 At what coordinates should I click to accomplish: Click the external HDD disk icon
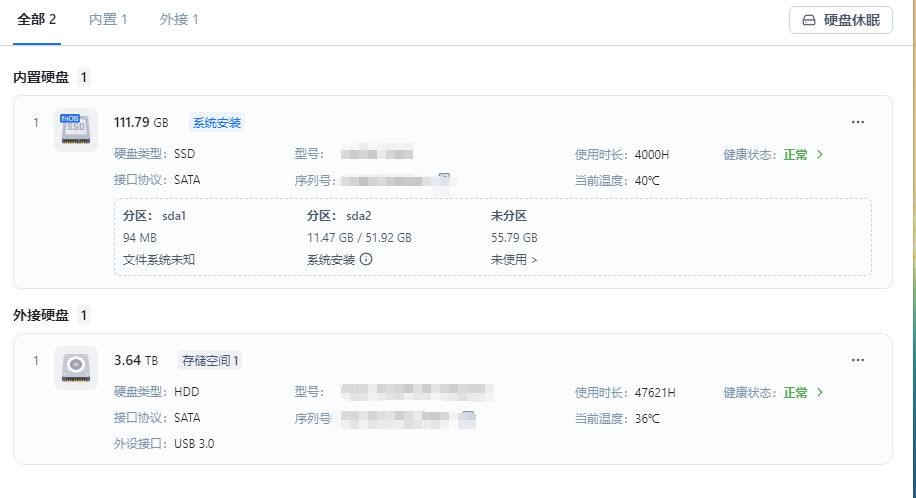coord(76,367)
